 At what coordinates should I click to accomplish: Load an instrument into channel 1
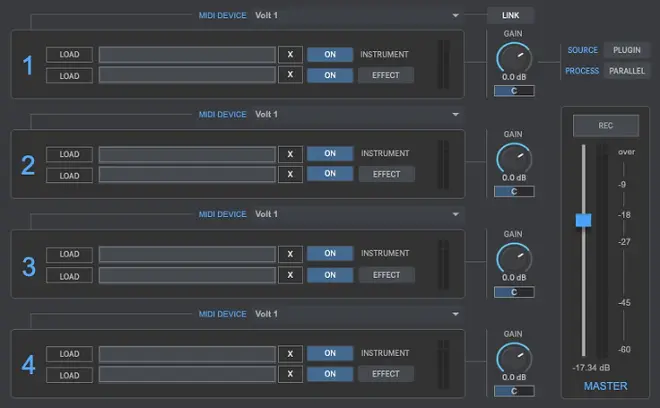69,54
